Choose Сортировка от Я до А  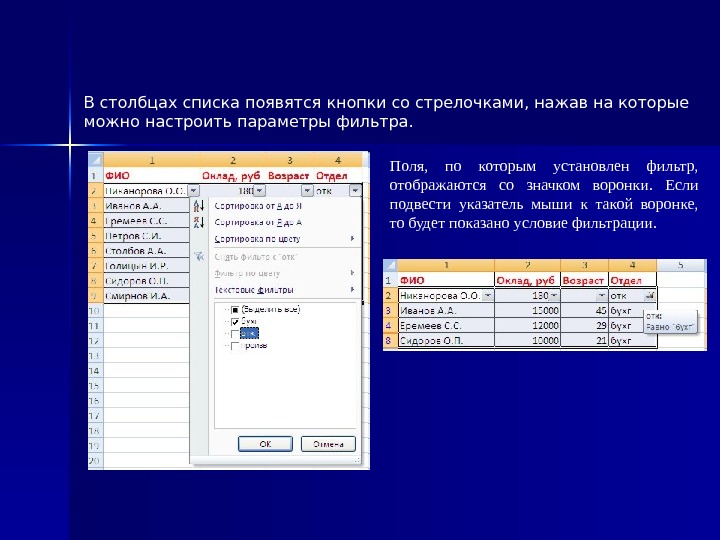tap(258, 222)
